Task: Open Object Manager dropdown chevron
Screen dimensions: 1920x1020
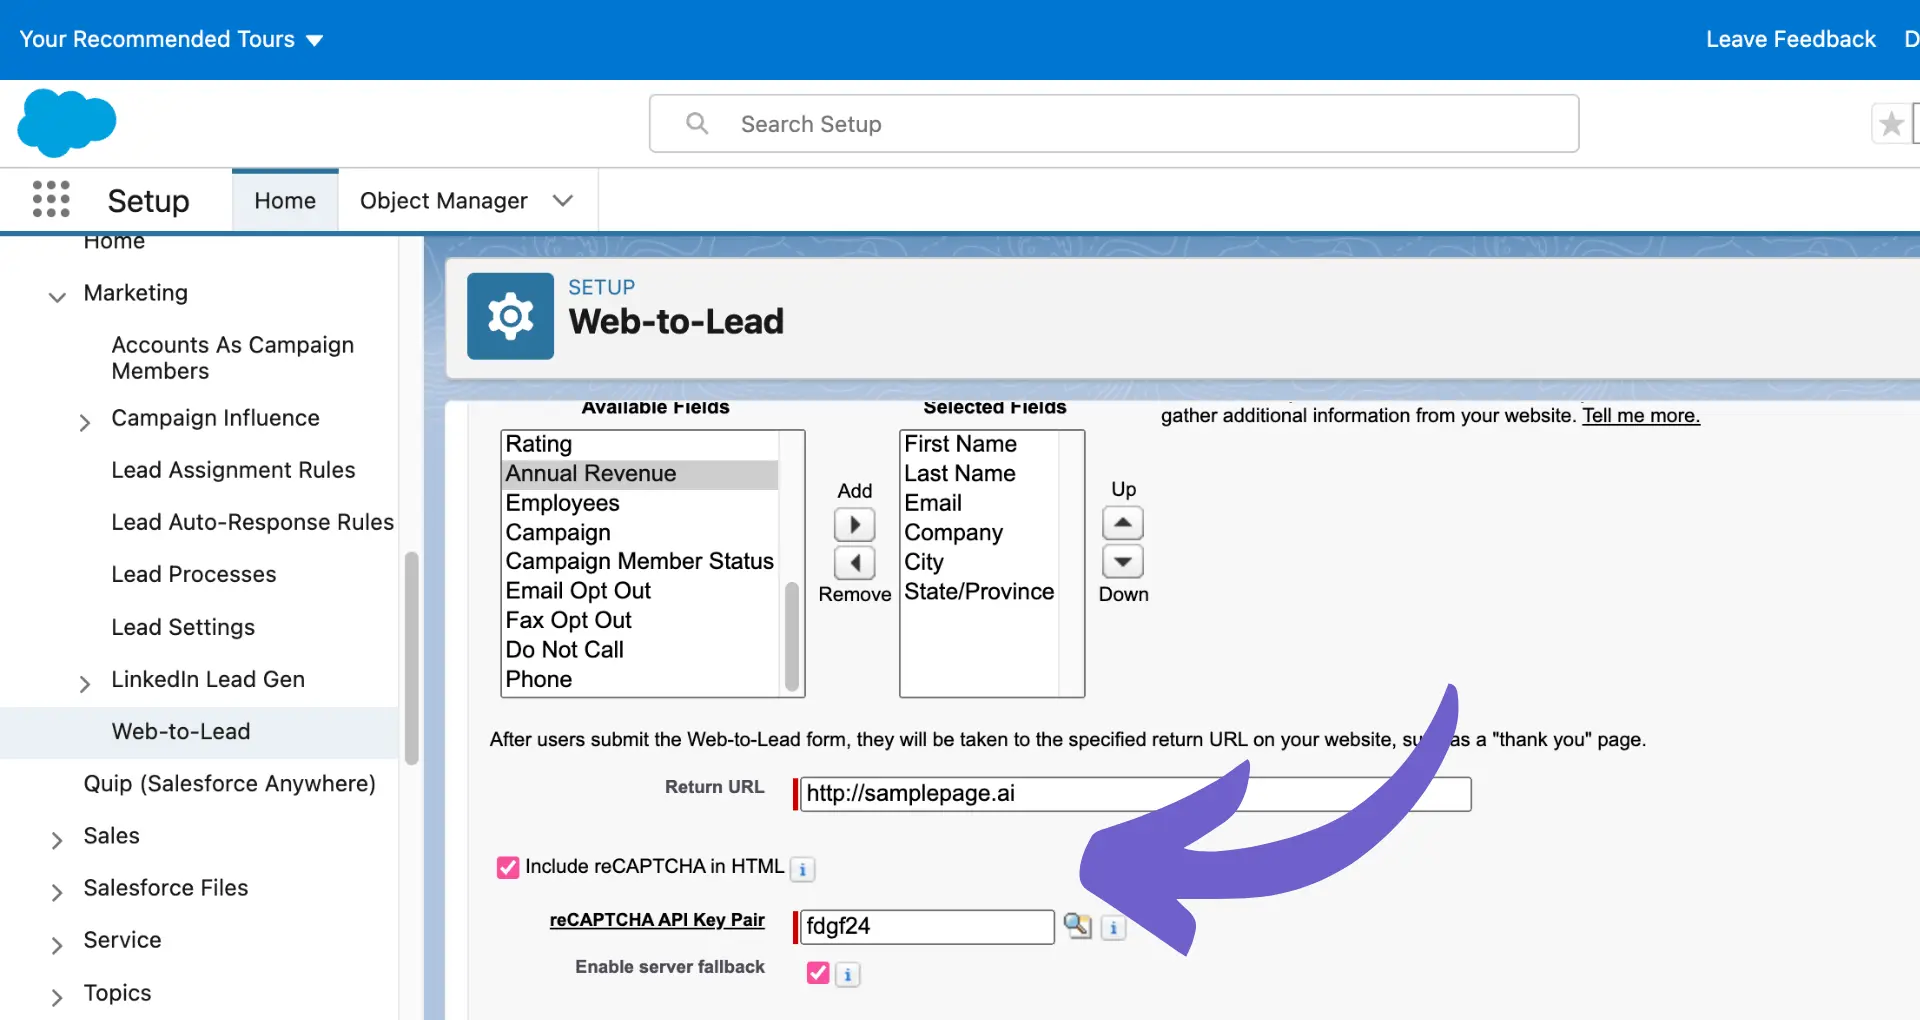Action: (563, 200)
